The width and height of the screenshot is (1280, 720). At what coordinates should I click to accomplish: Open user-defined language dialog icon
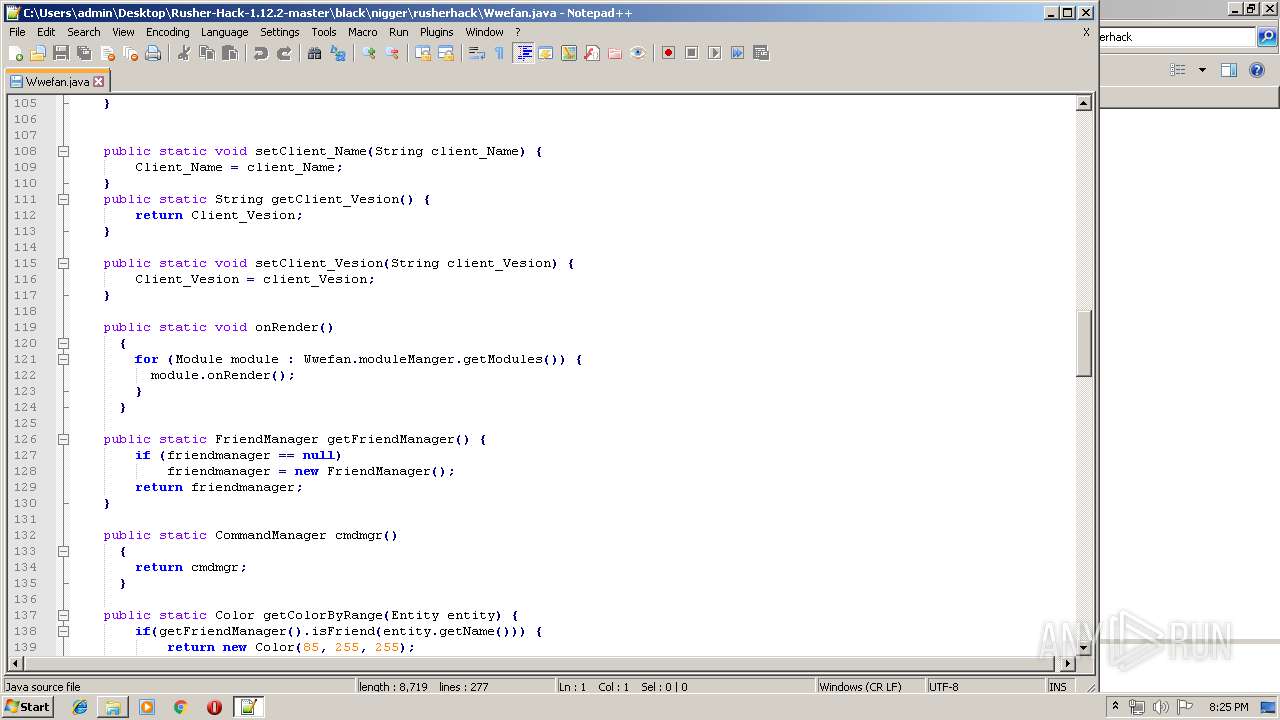546,53
